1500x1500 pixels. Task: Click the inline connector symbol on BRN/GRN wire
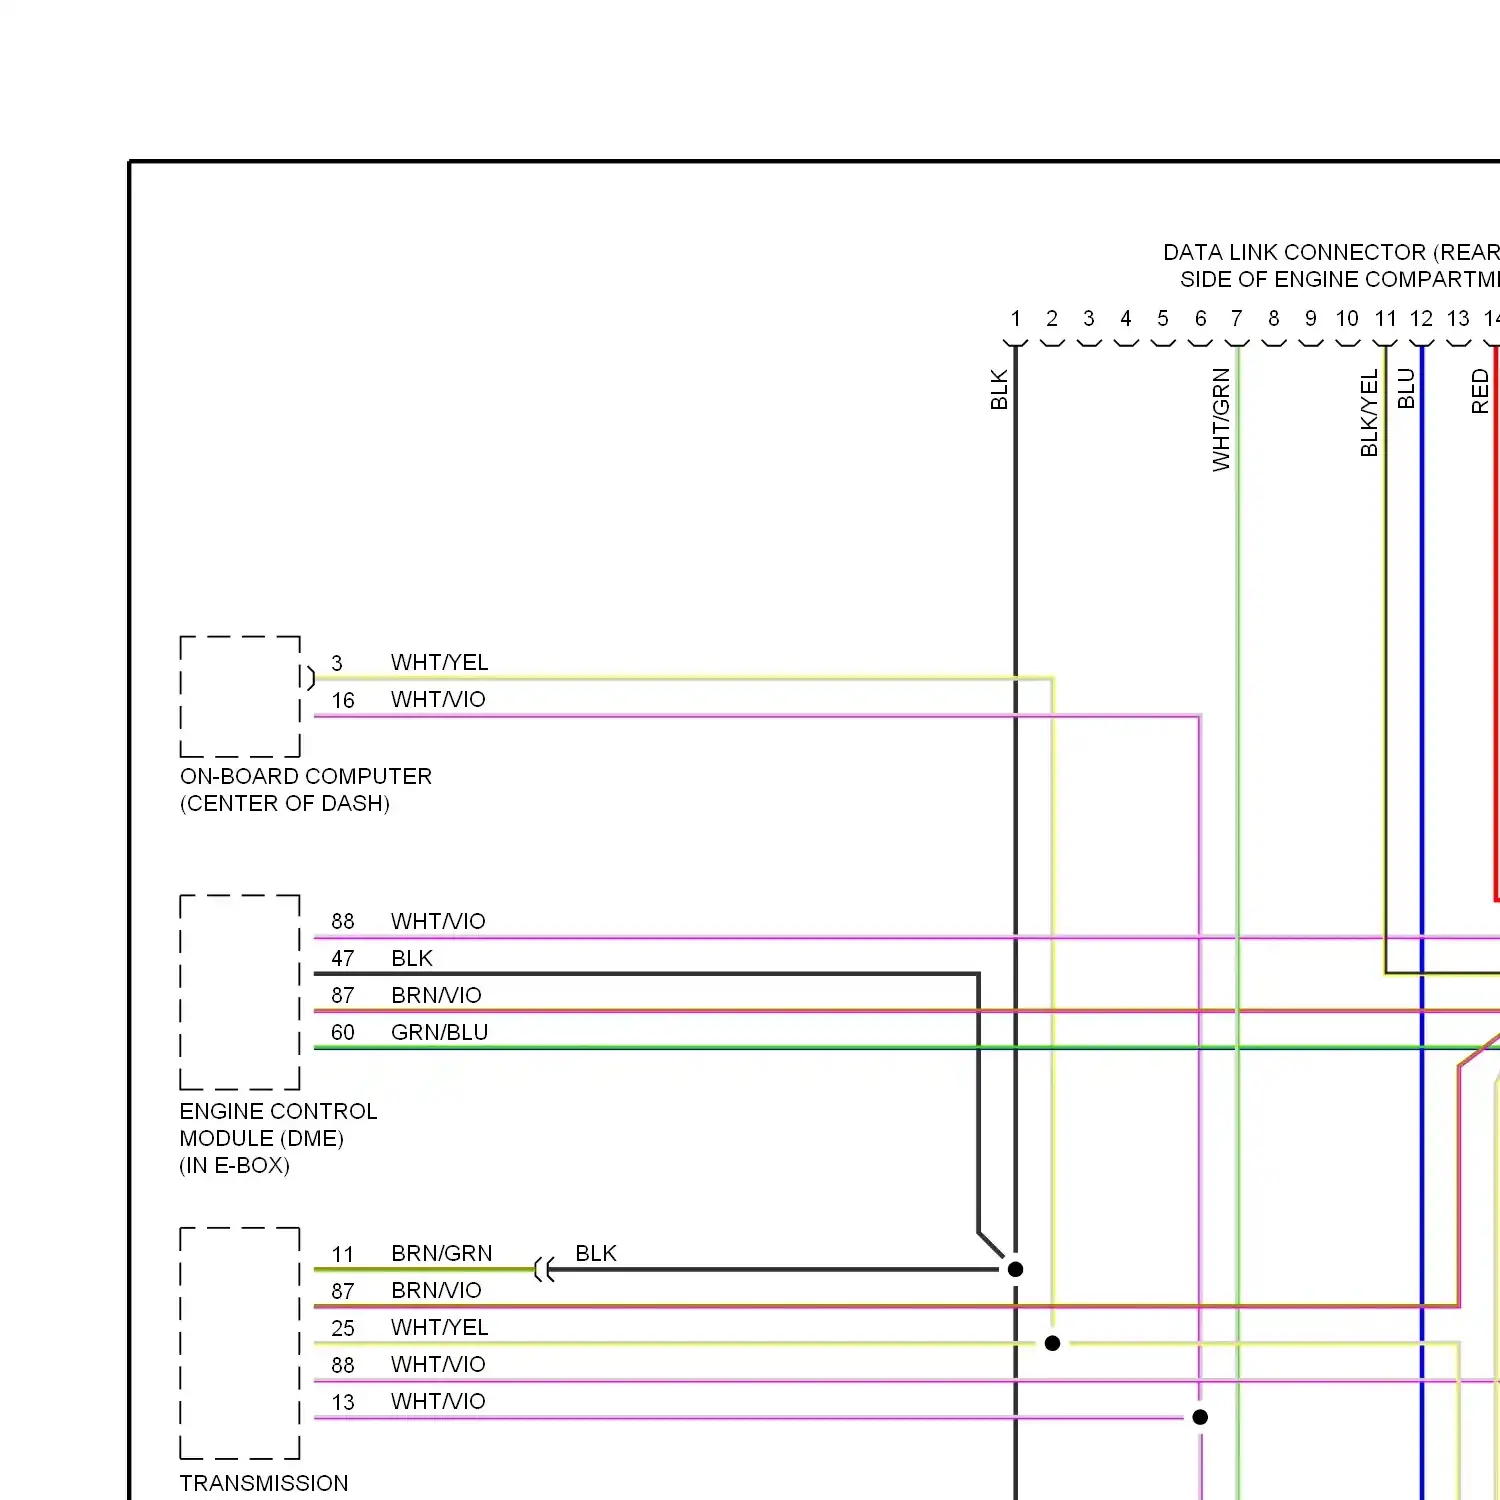(x=544, y=1270)
